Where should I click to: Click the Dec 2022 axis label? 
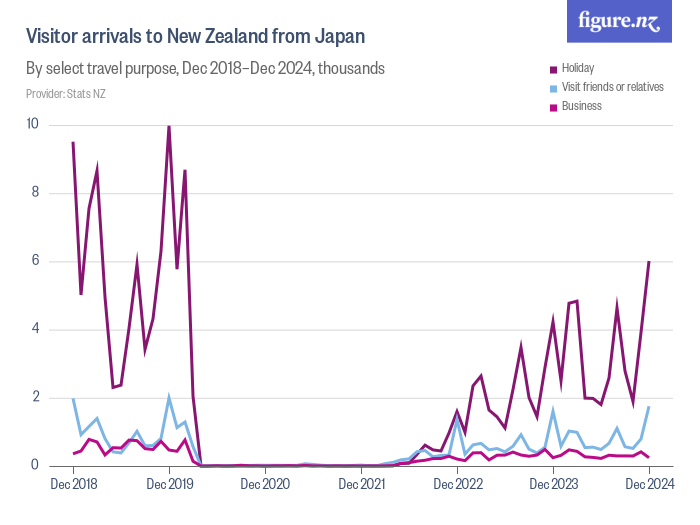tap(457, 485)
